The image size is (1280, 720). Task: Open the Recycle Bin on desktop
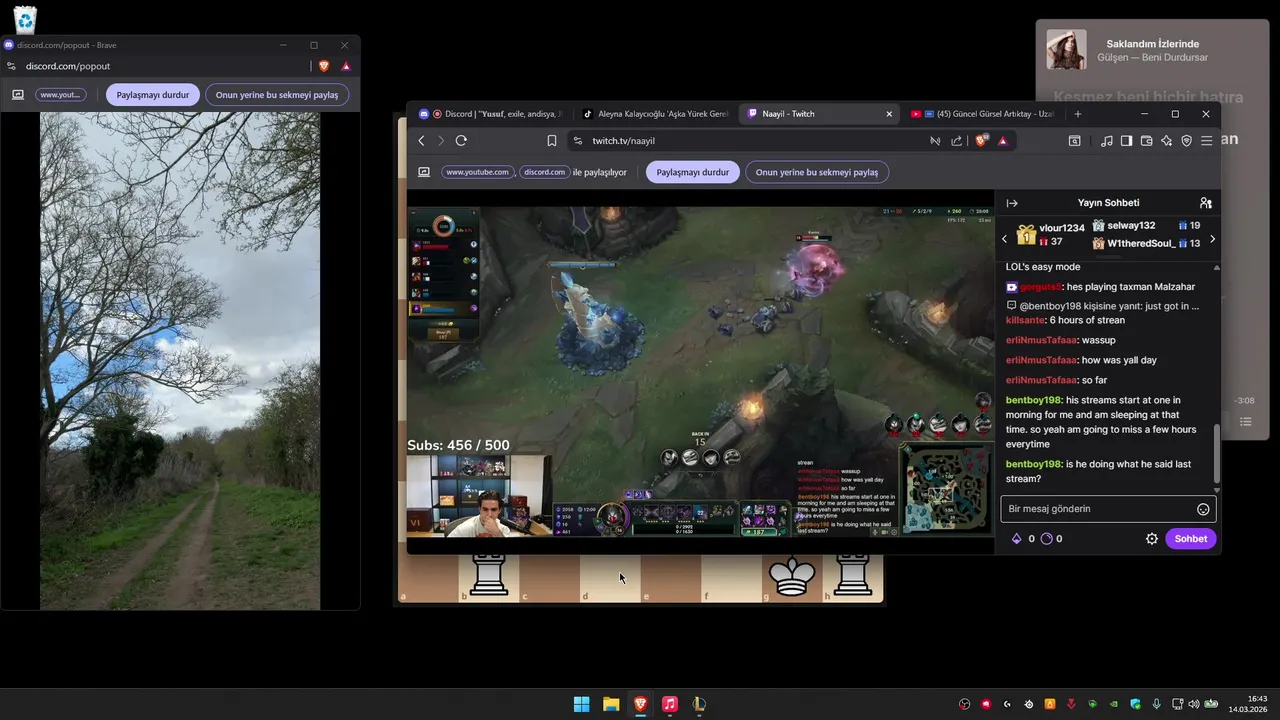[x=25, y=19]
